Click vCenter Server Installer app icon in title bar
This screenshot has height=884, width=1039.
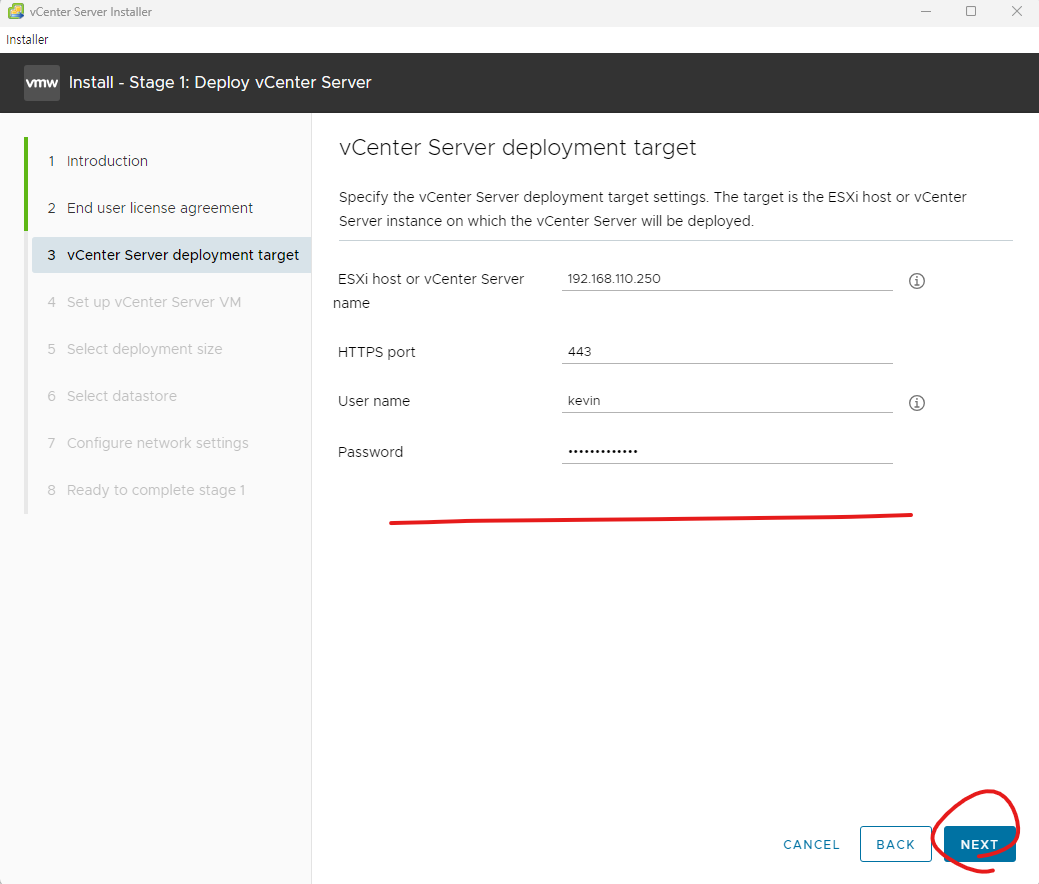[15, 11]
